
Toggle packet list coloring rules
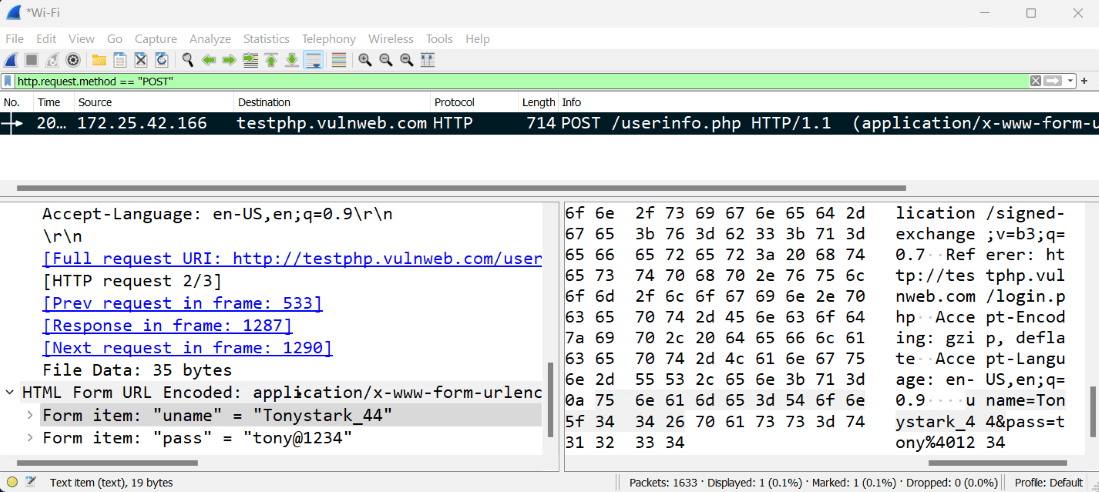coord(339,60)
